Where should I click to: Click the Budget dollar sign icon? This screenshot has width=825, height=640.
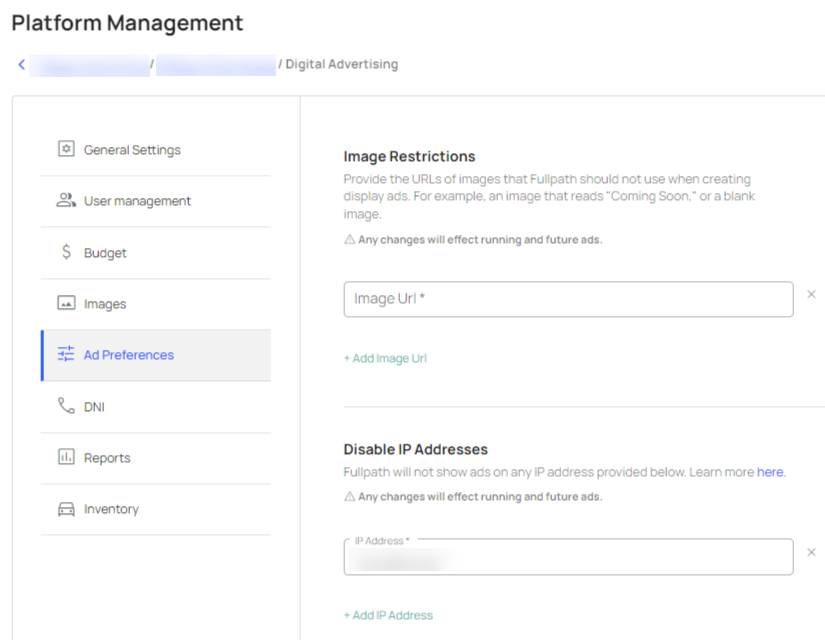[66, 253]
